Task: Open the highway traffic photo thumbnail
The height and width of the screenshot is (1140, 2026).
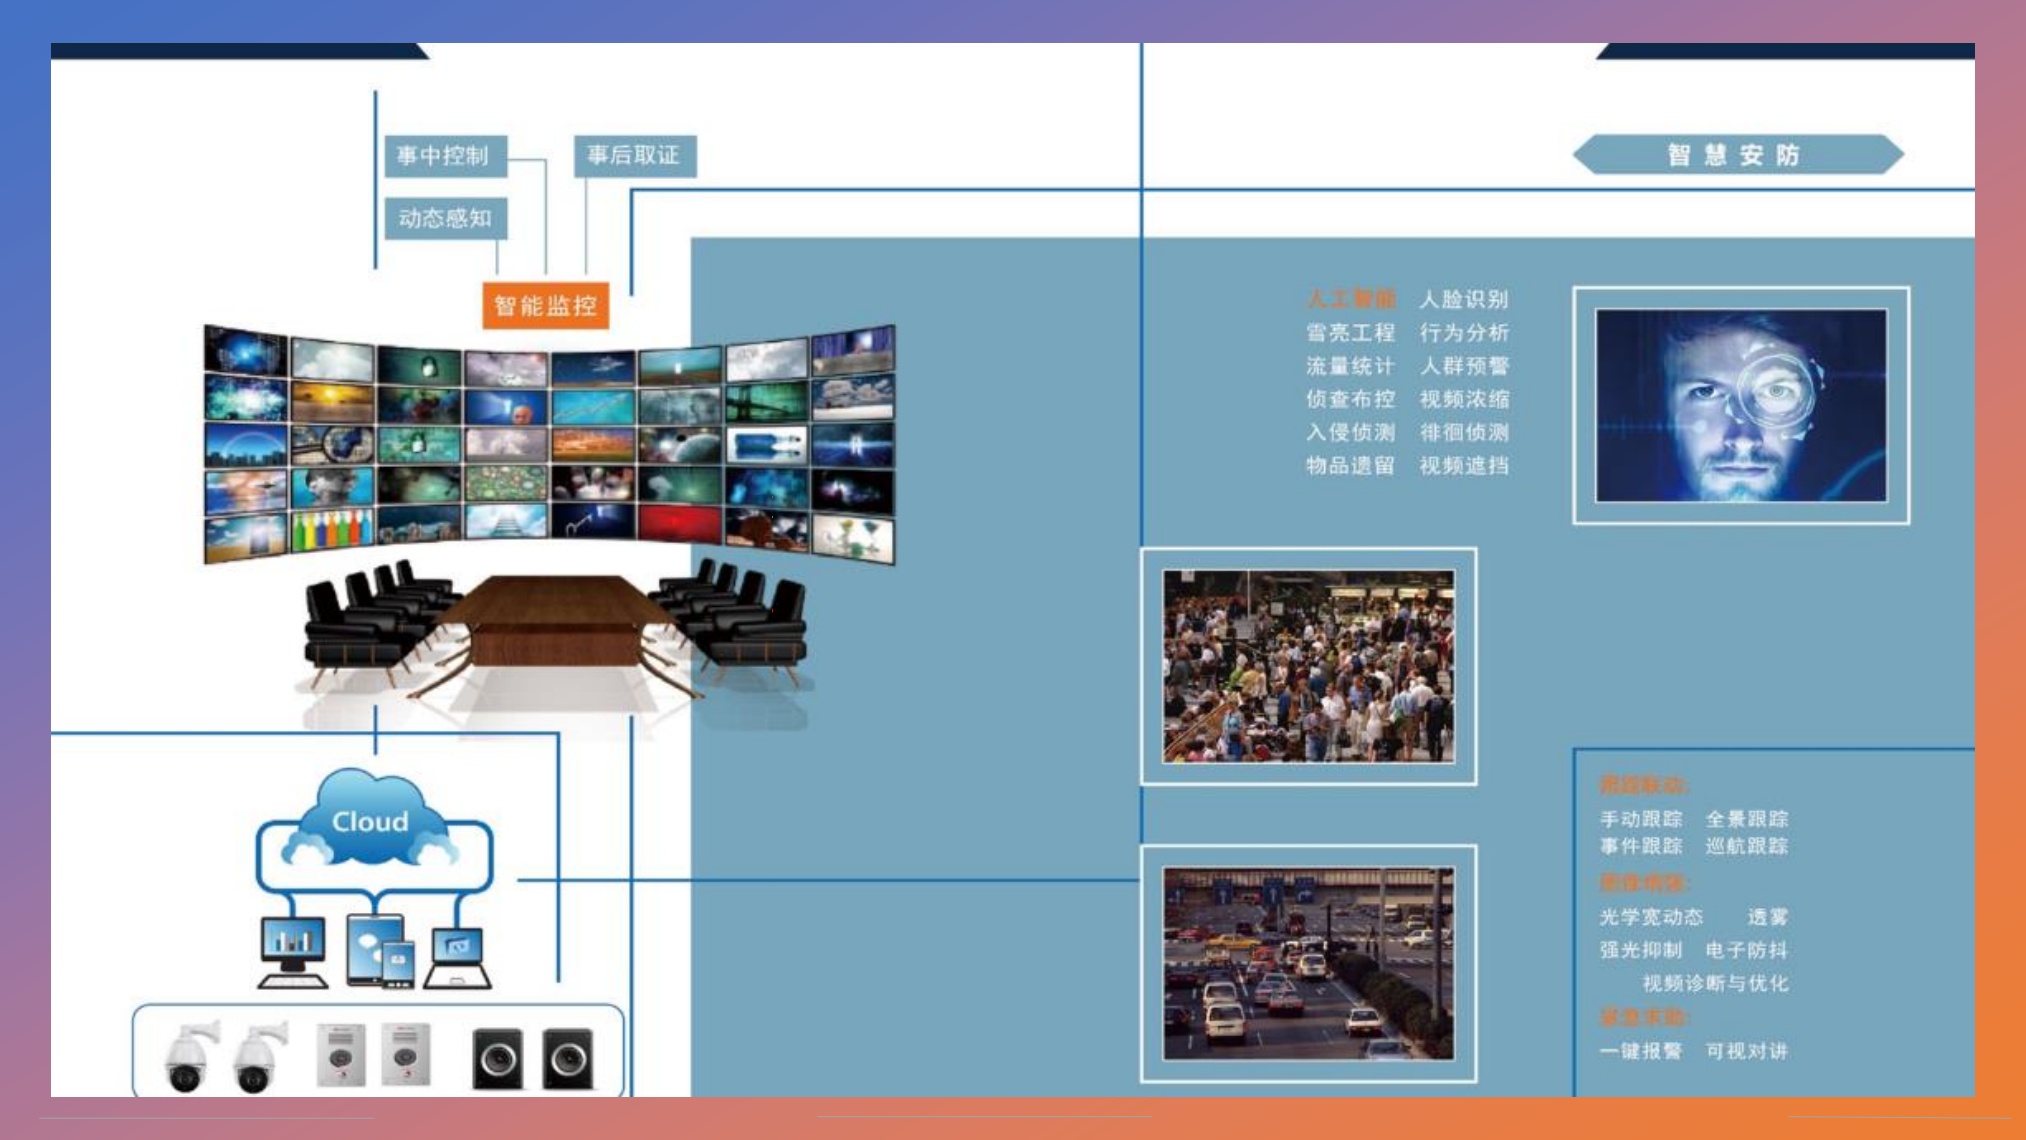Action: click(x=1308, y=963)
